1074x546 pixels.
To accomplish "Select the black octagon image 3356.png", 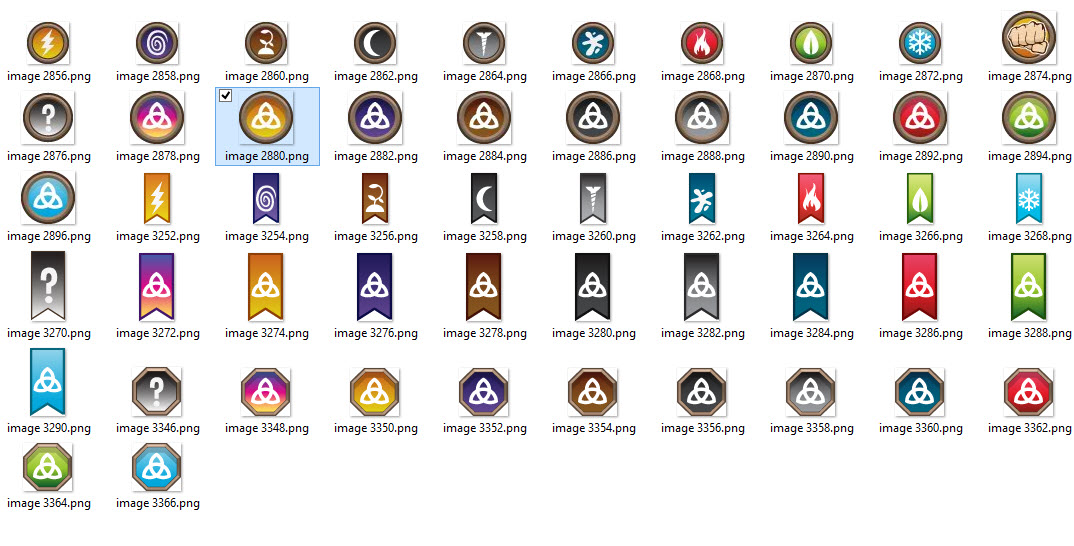I will click(701, 391).
